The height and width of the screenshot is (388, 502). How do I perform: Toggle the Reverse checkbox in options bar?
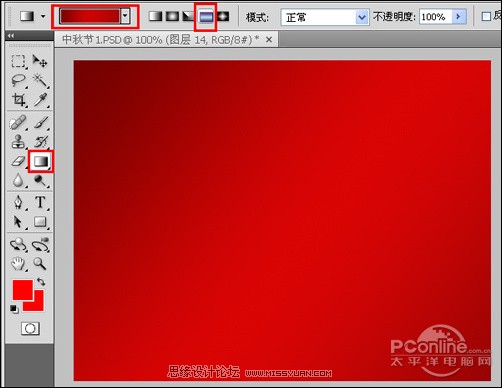coord(486,16)
